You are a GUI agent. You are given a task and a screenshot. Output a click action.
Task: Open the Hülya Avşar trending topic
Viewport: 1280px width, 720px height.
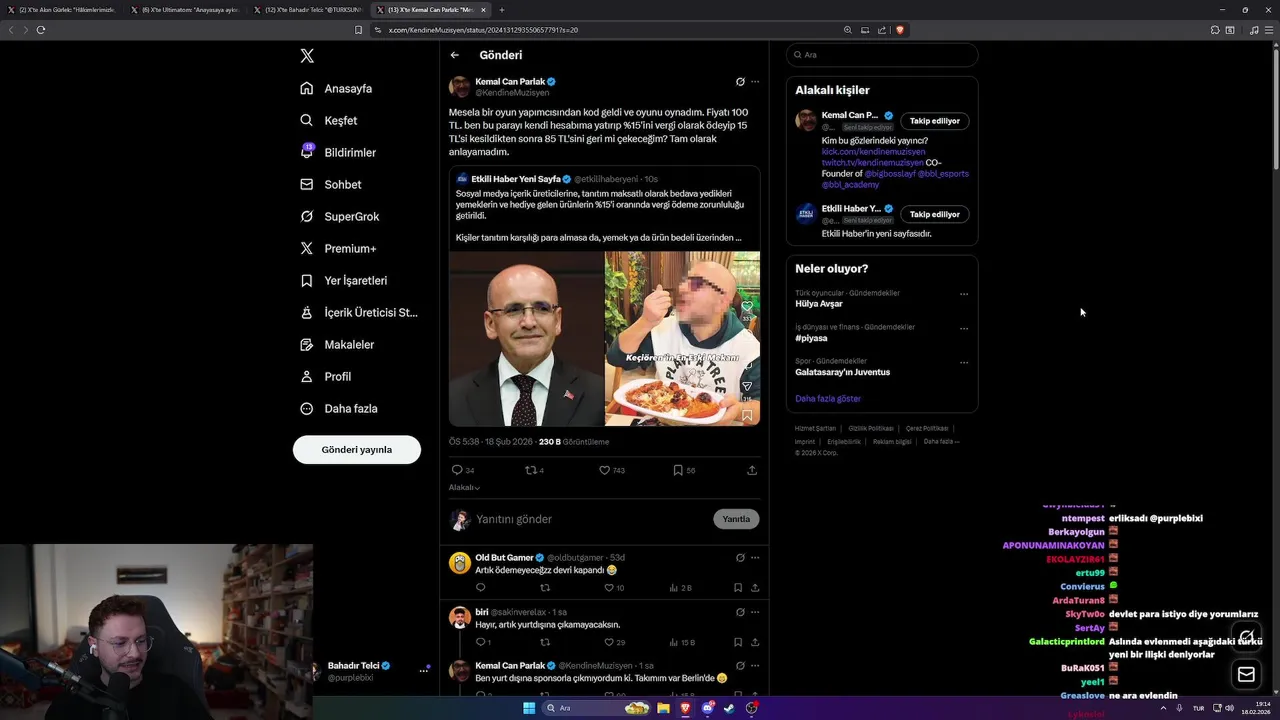pos(819,303)
